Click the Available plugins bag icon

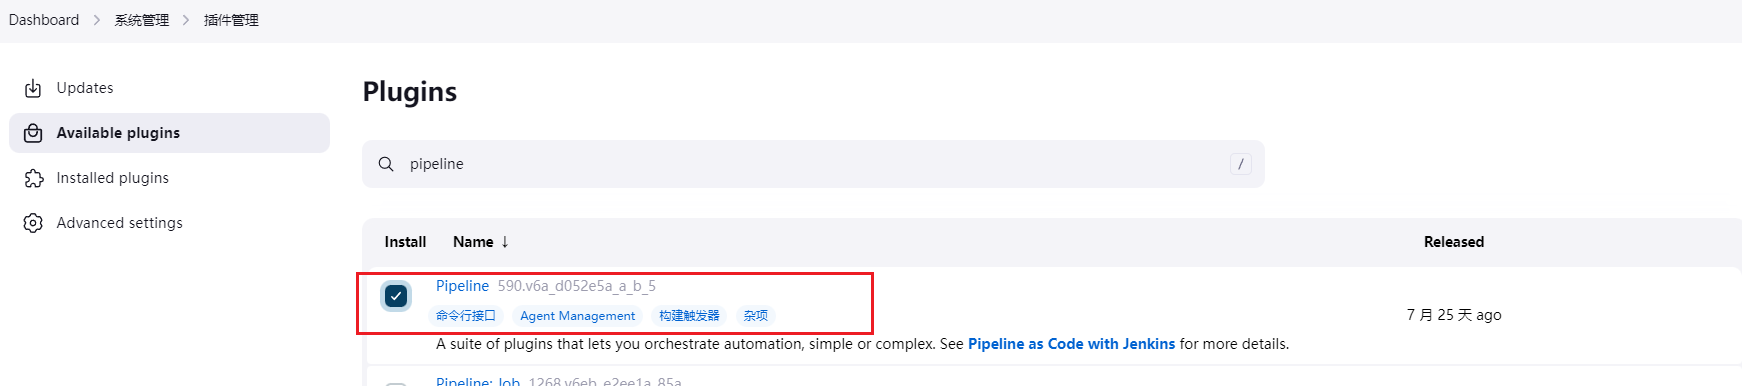33,133
